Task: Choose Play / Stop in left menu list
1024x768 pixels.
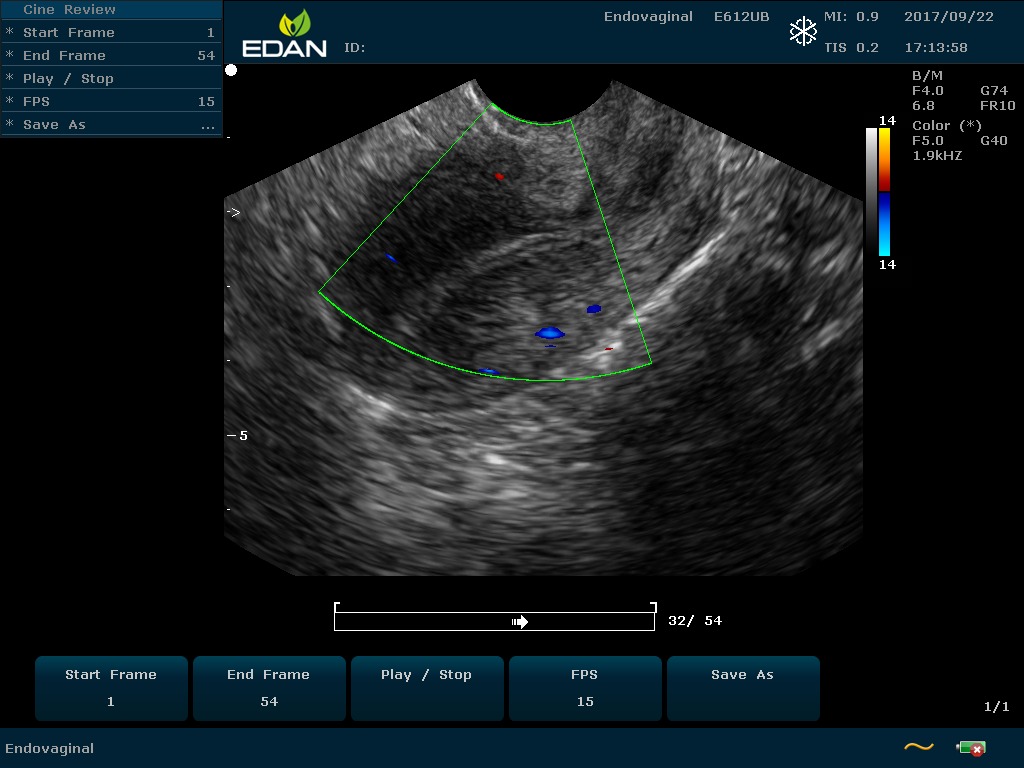Action: [110, 79]
